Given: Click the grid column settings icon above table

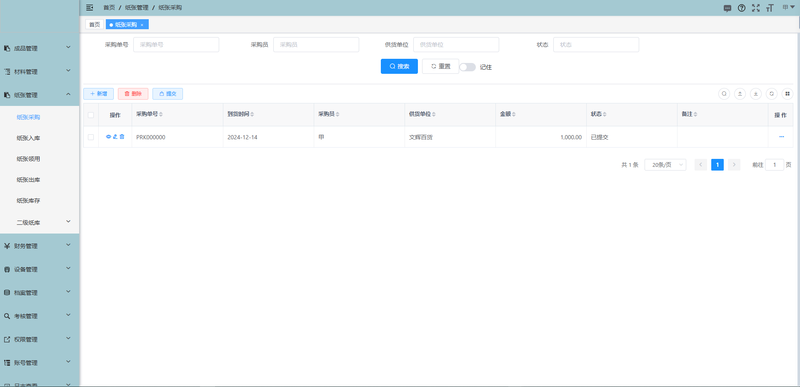Looking at the screenshot, I should point(787,94).
